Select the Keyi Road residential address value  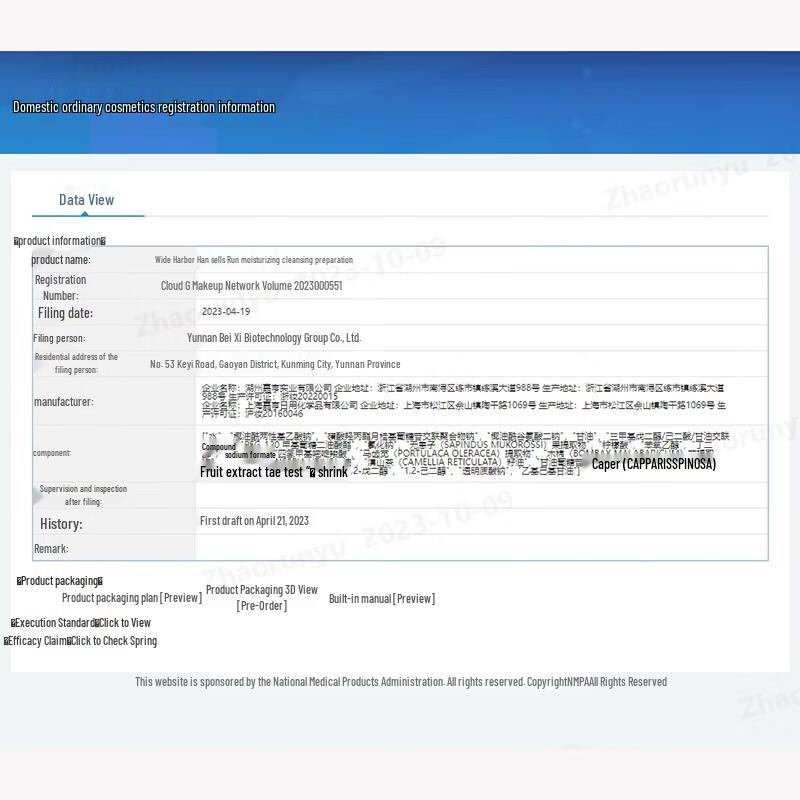tap(275, 365)
